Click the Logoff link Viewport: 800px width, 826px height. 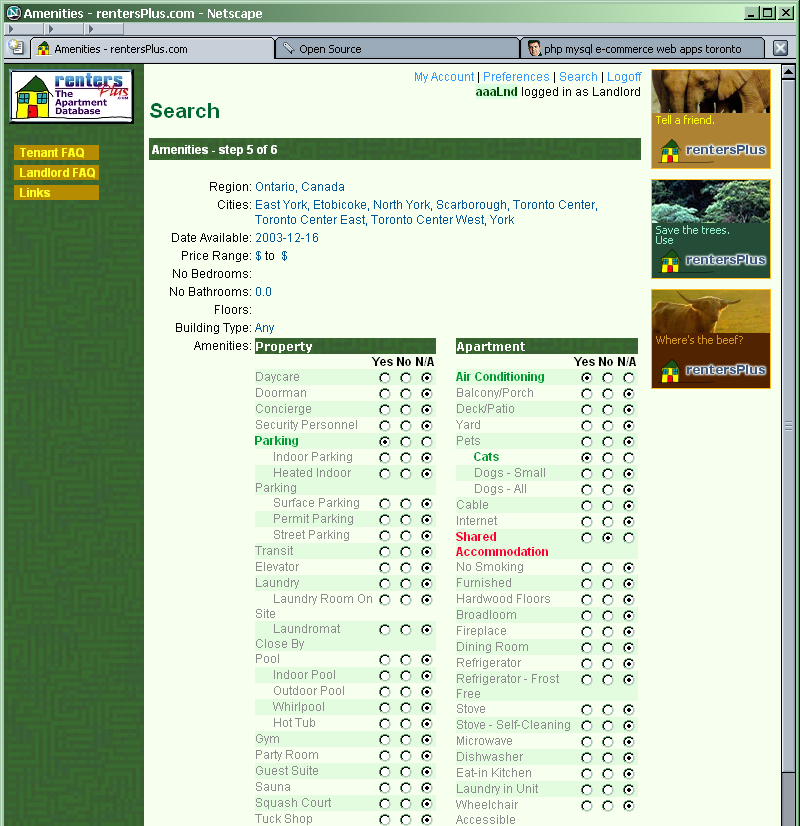point(624,77)
